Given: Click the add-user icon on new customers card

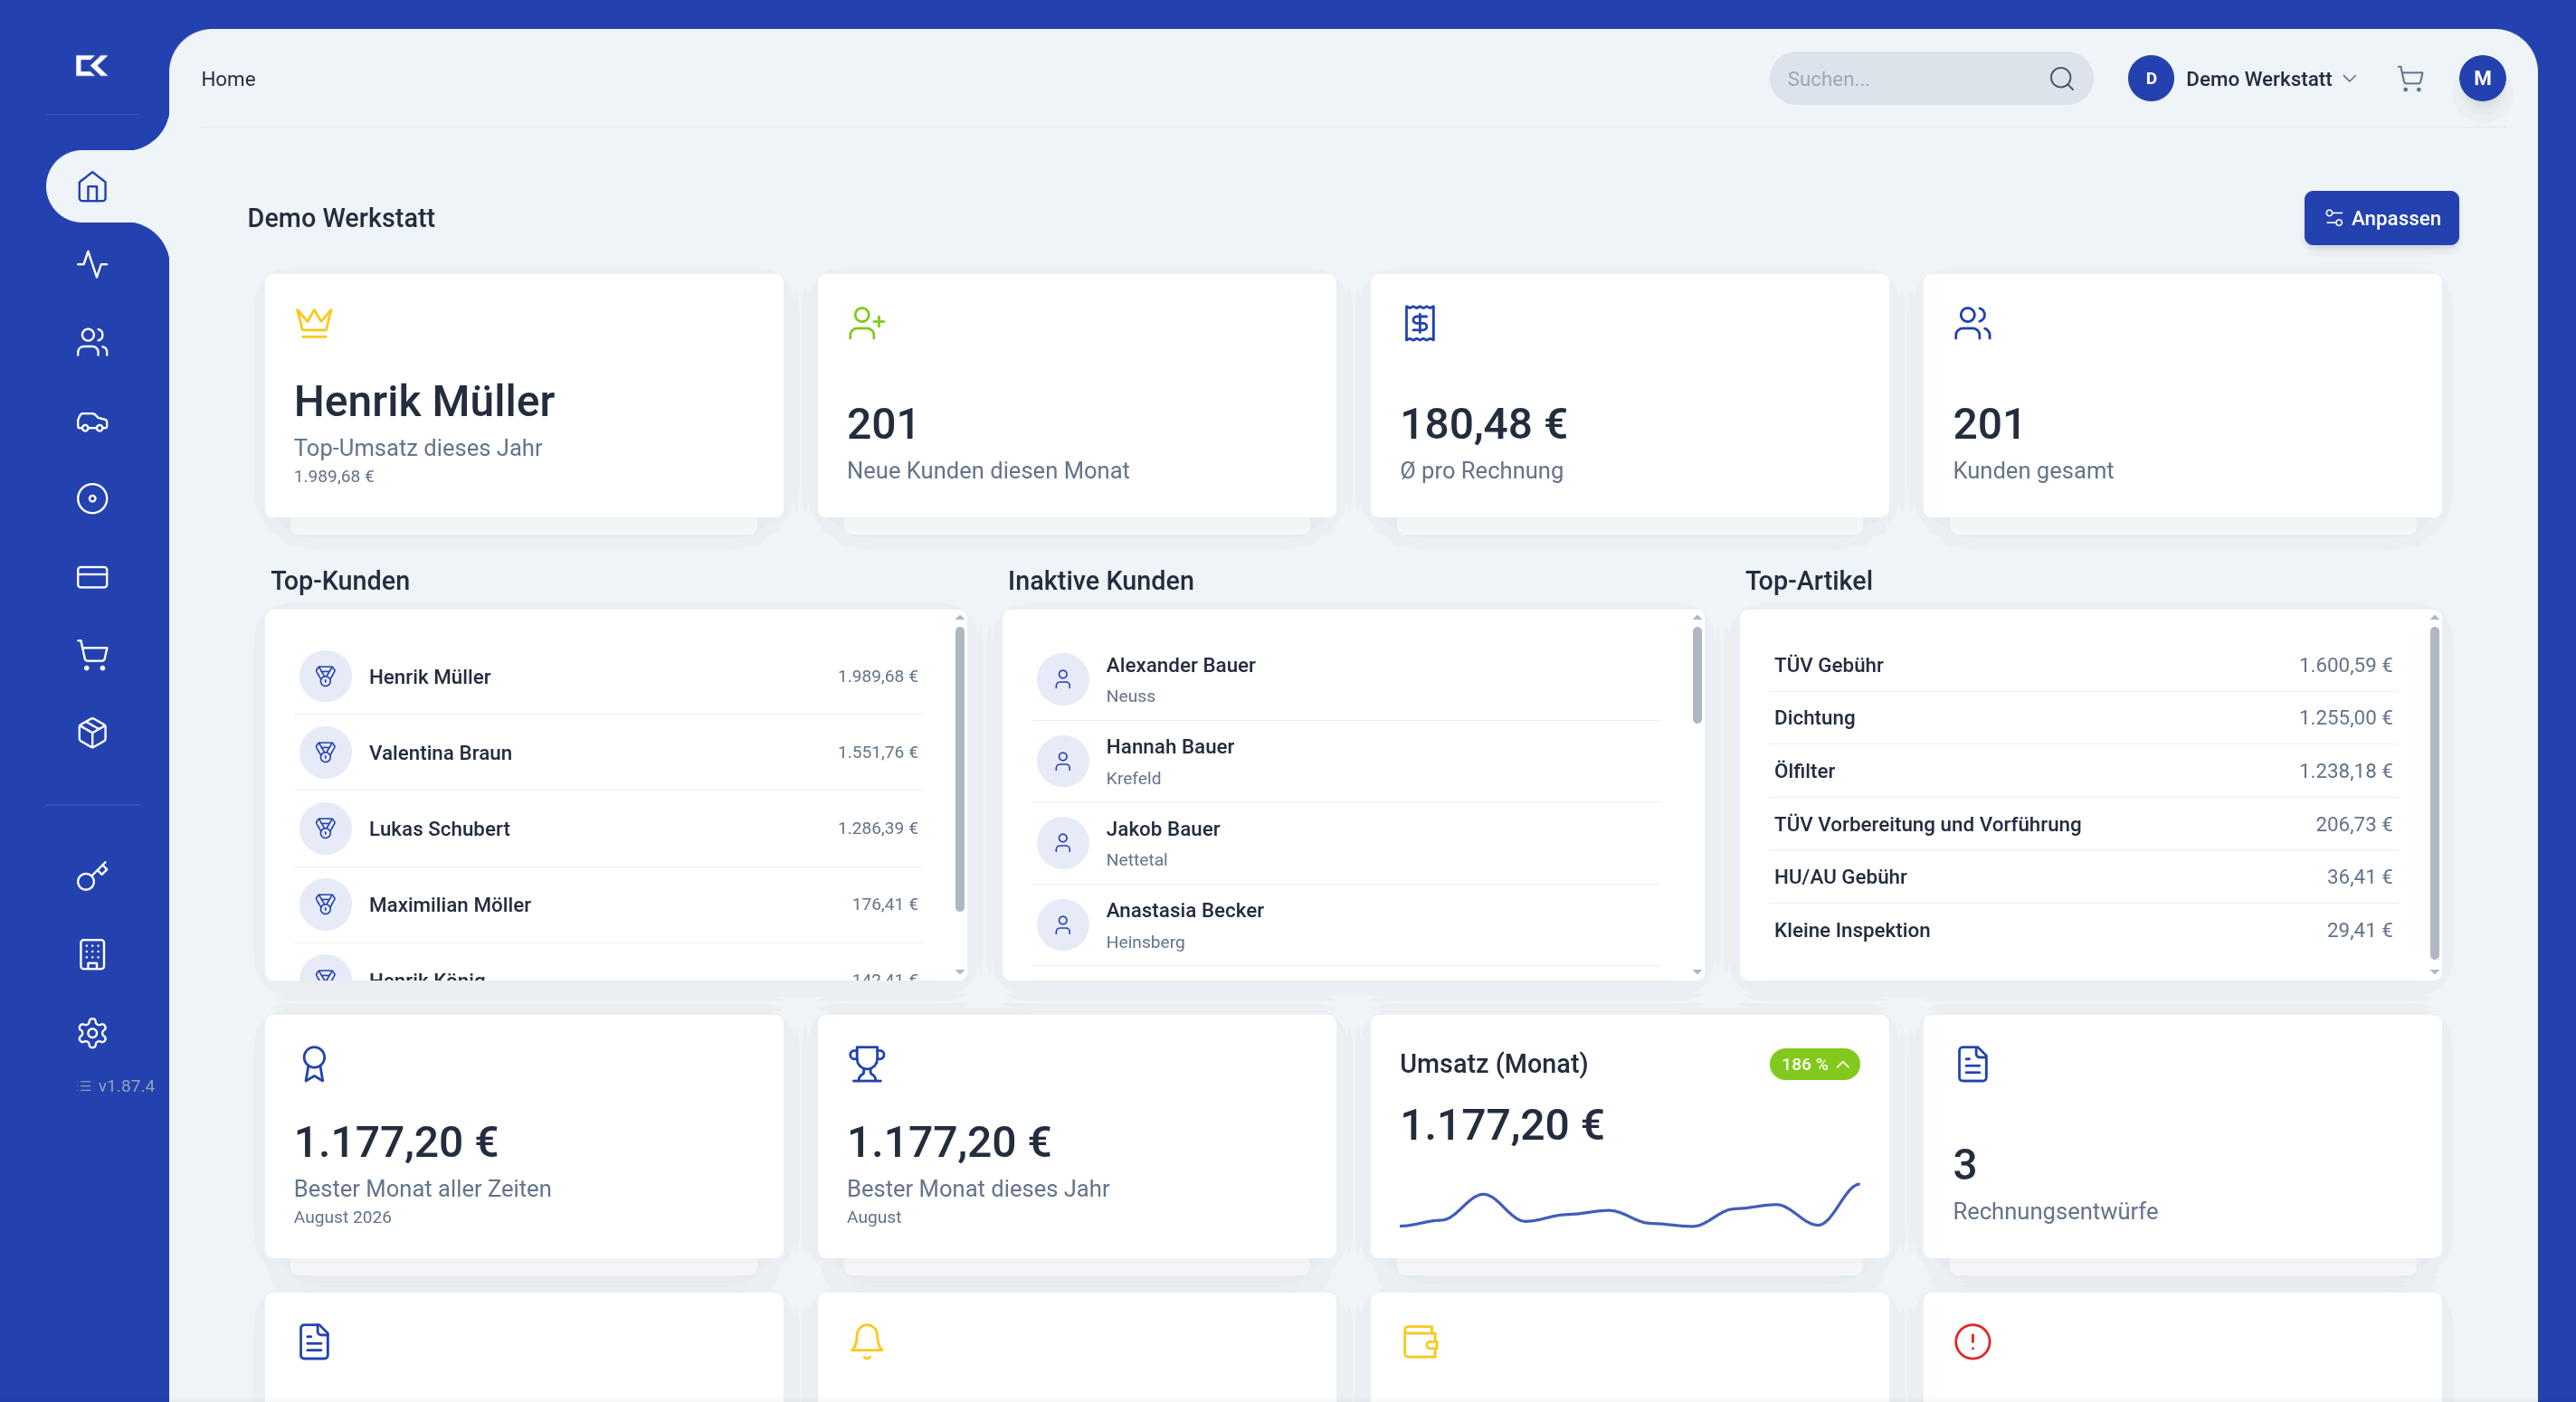Looking at the screenshot, I should pos(866,322).
